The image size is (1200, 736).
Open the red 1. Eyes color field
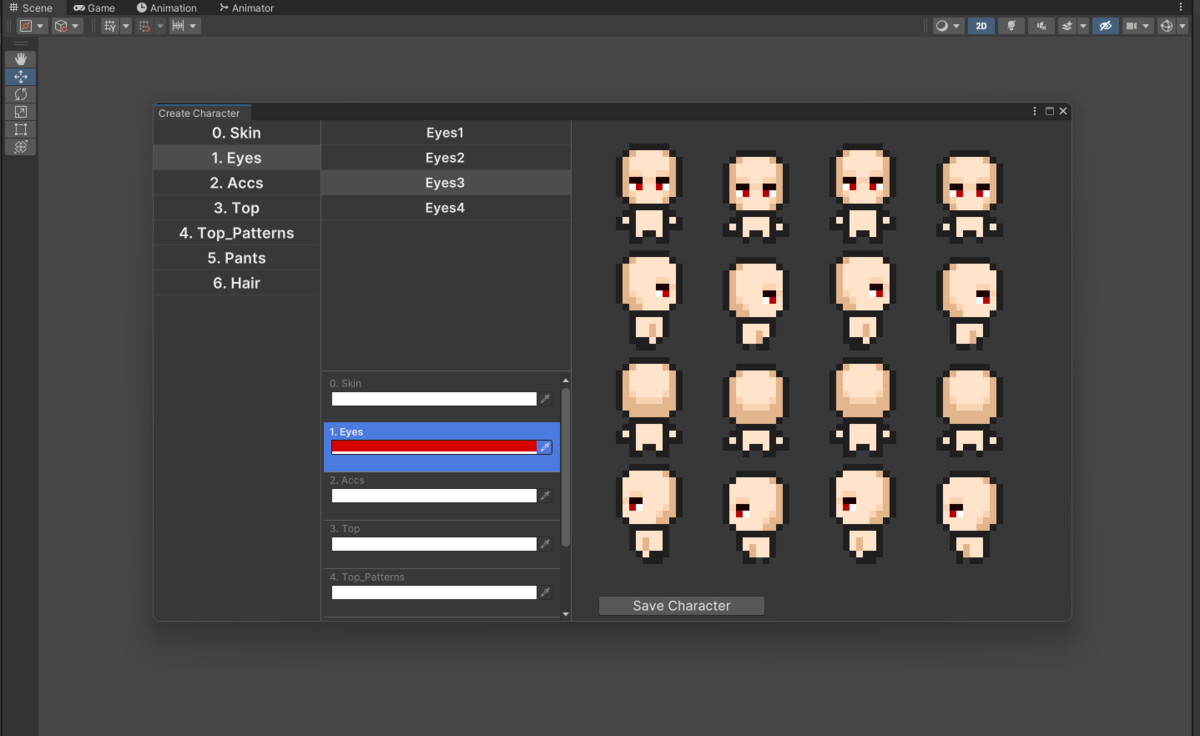(434, 447)
